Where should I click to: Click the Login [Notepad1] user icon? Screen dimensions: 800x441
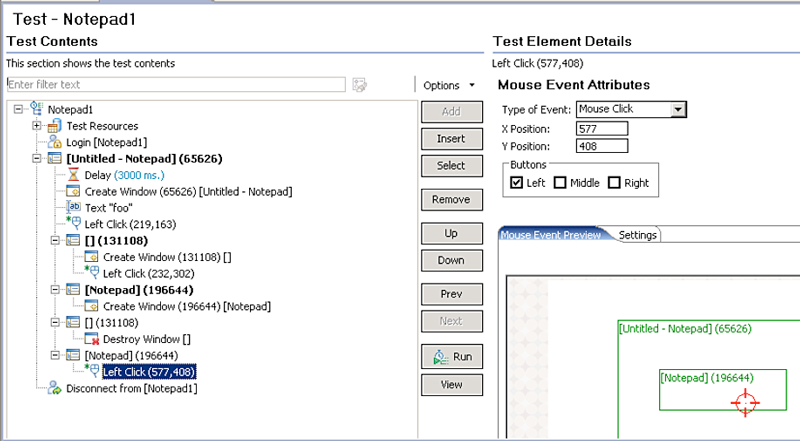pos(54,143)
